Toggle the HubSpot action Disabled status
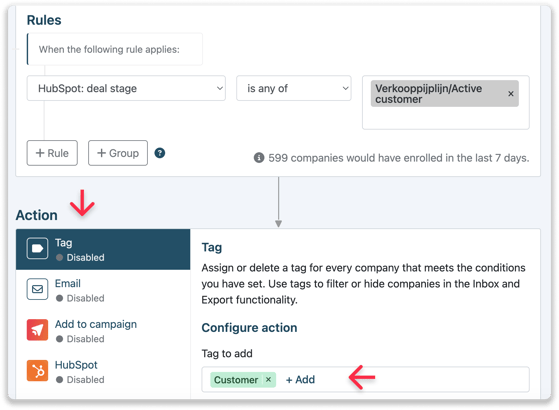The height and width of the screenshot is (410, 559). pos(80,380)
